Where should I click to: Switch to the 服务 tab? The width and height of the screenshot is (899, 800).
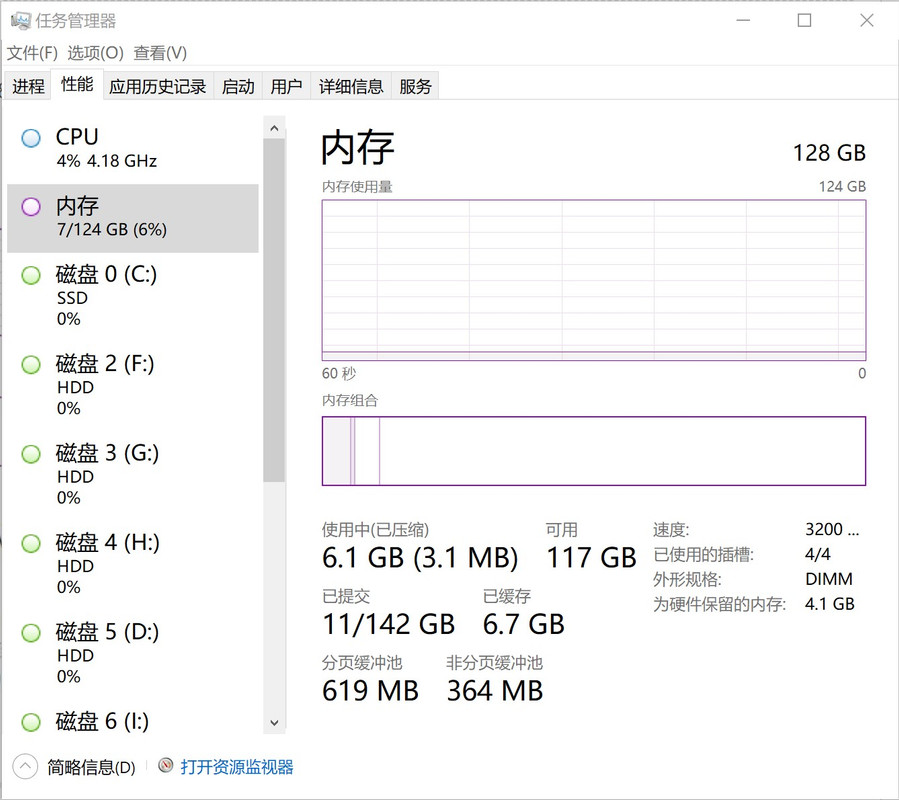pyautogui.click(x=415, y=87)
